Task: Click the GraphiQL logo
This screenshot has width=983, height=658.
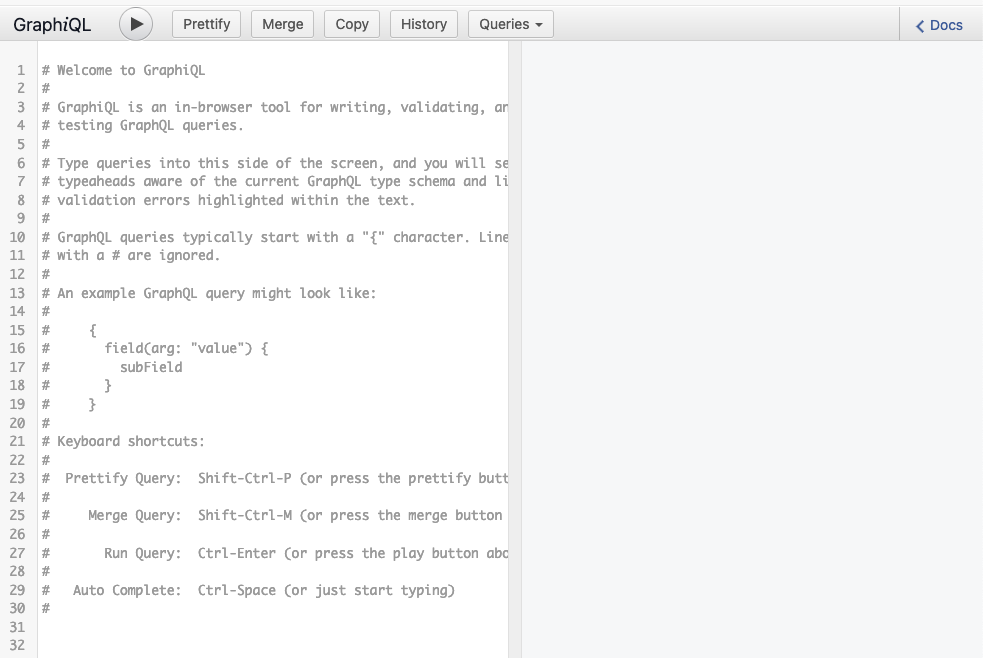Action: click(51, 23)
